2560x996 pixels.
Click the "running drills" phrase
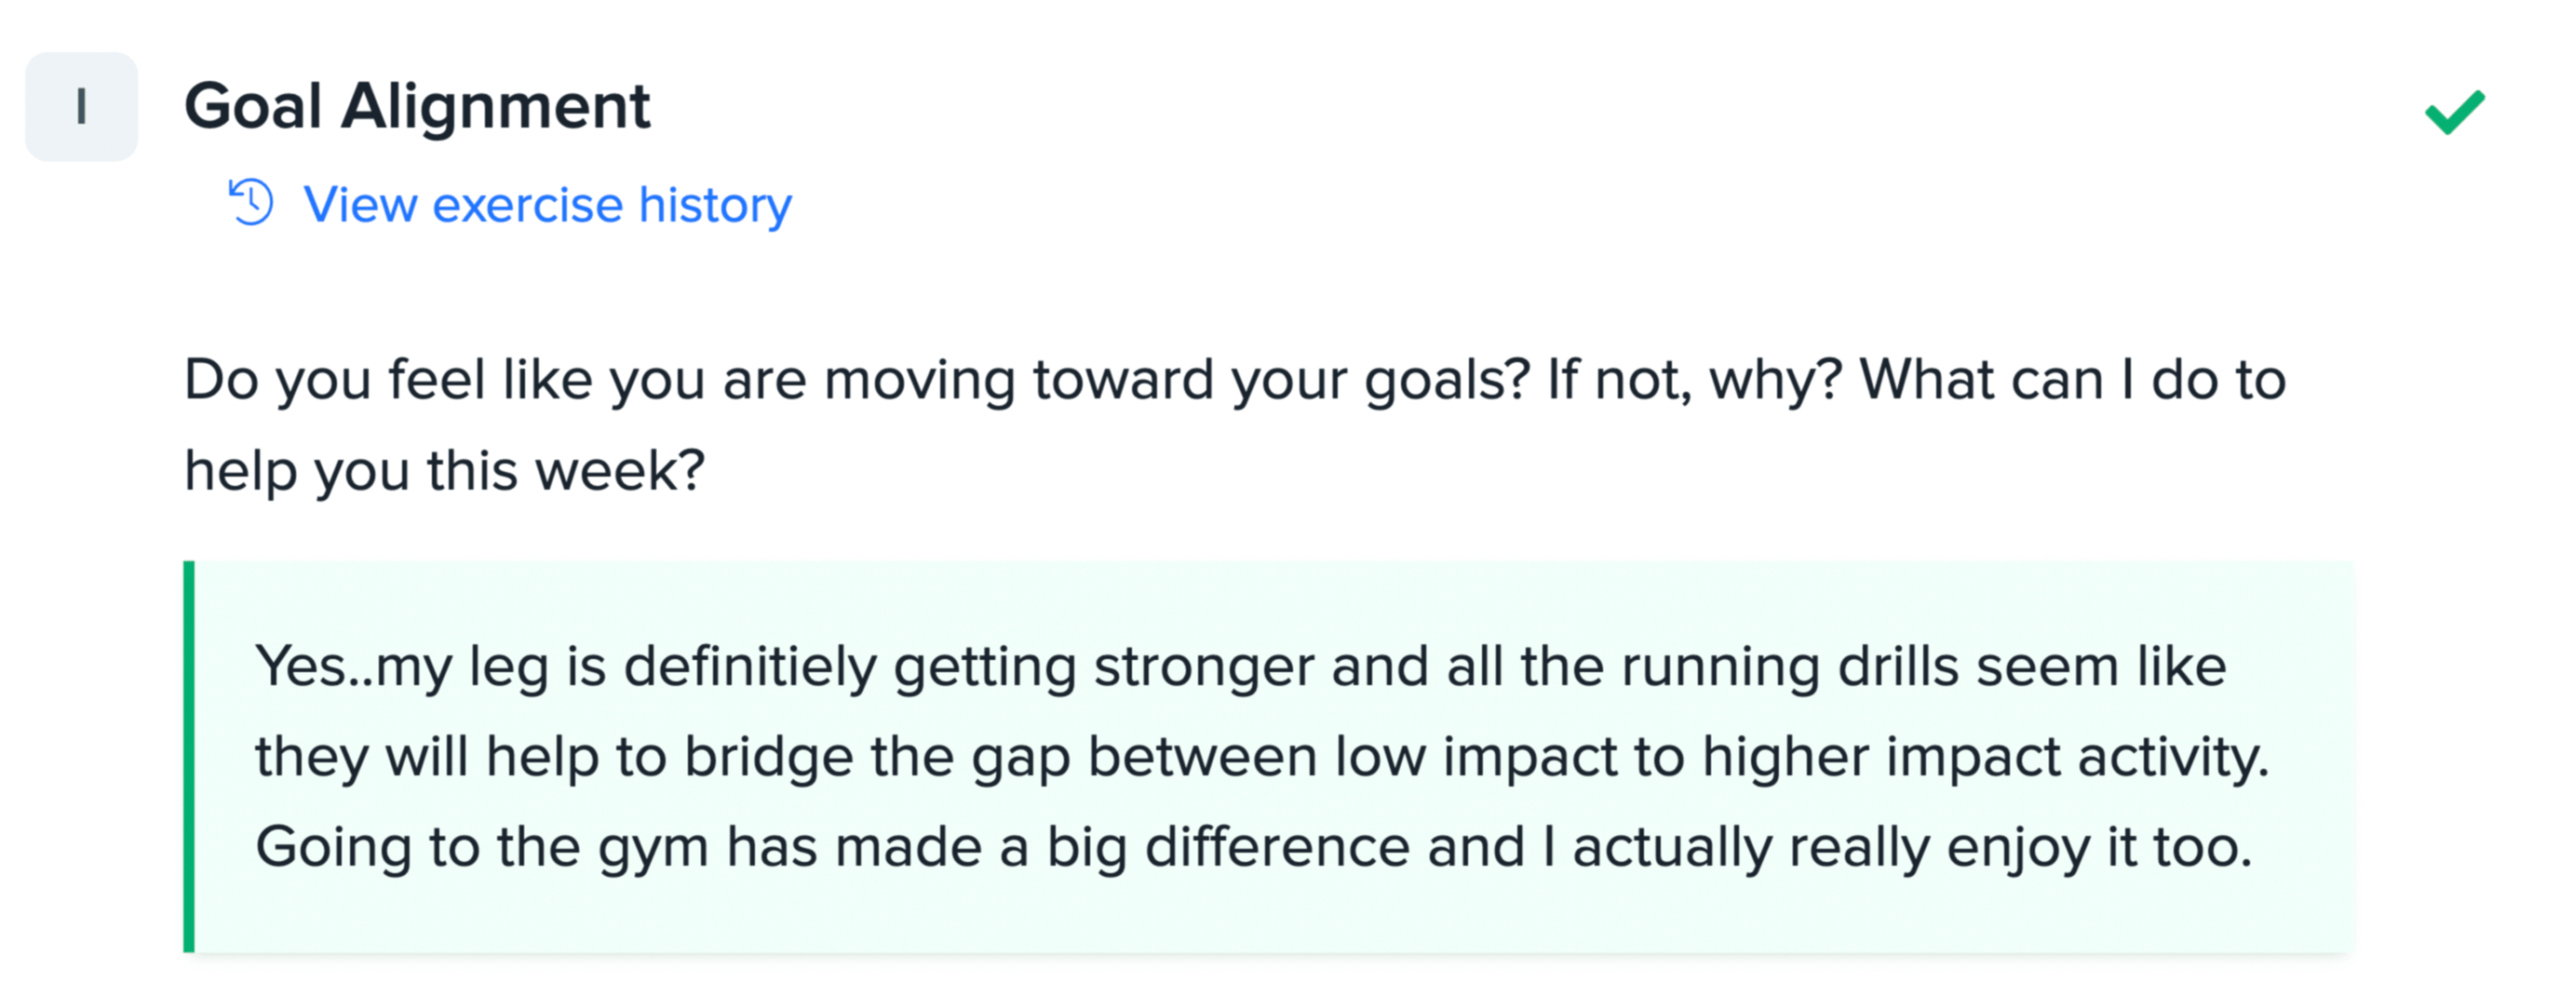[1789, 667]
